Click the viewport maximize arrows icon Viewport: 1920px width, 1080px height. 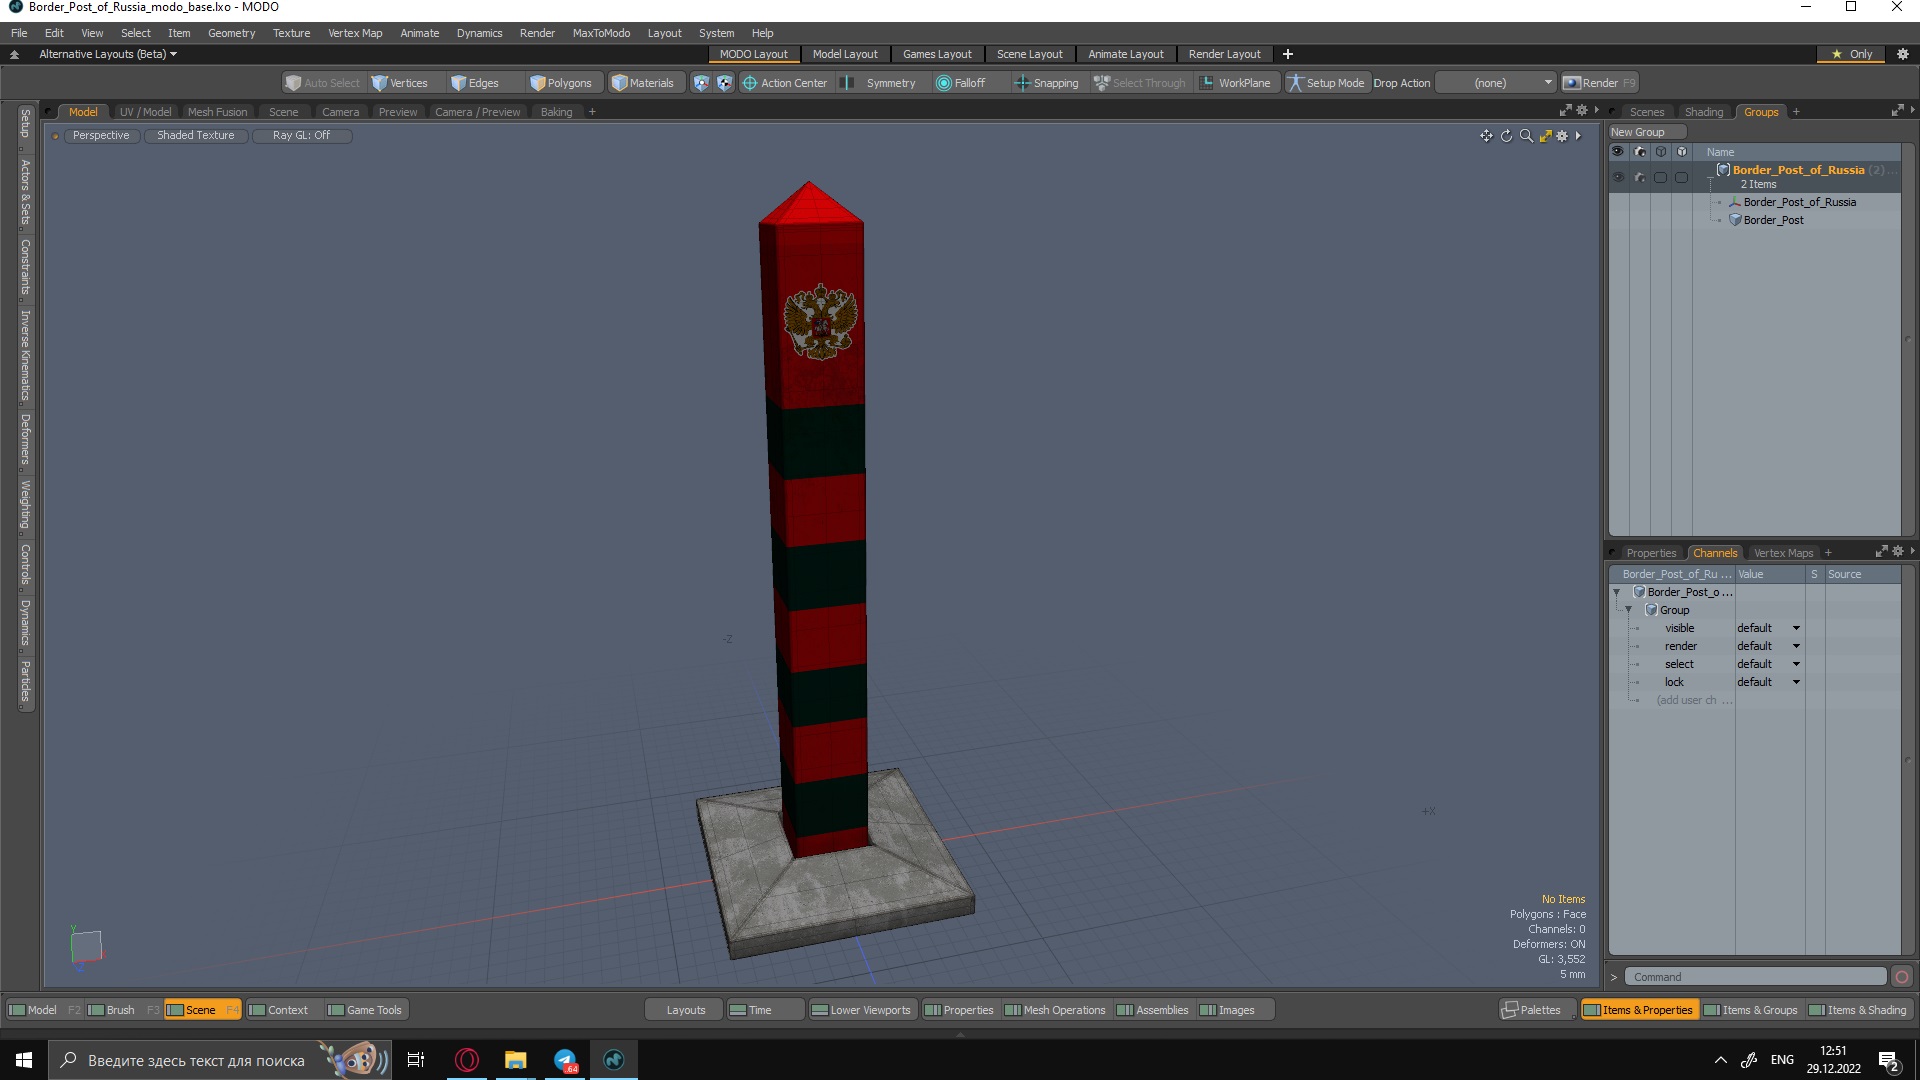(1545, 136)
